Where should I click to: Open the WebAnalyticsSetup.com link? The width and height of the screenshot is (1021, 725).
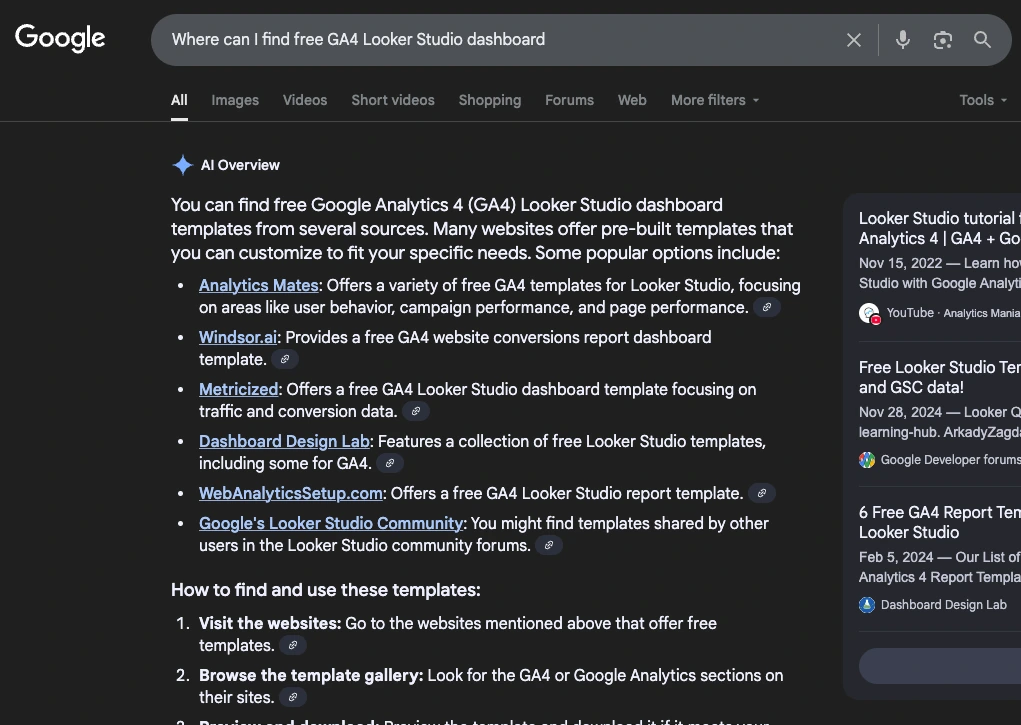point(290,494)
